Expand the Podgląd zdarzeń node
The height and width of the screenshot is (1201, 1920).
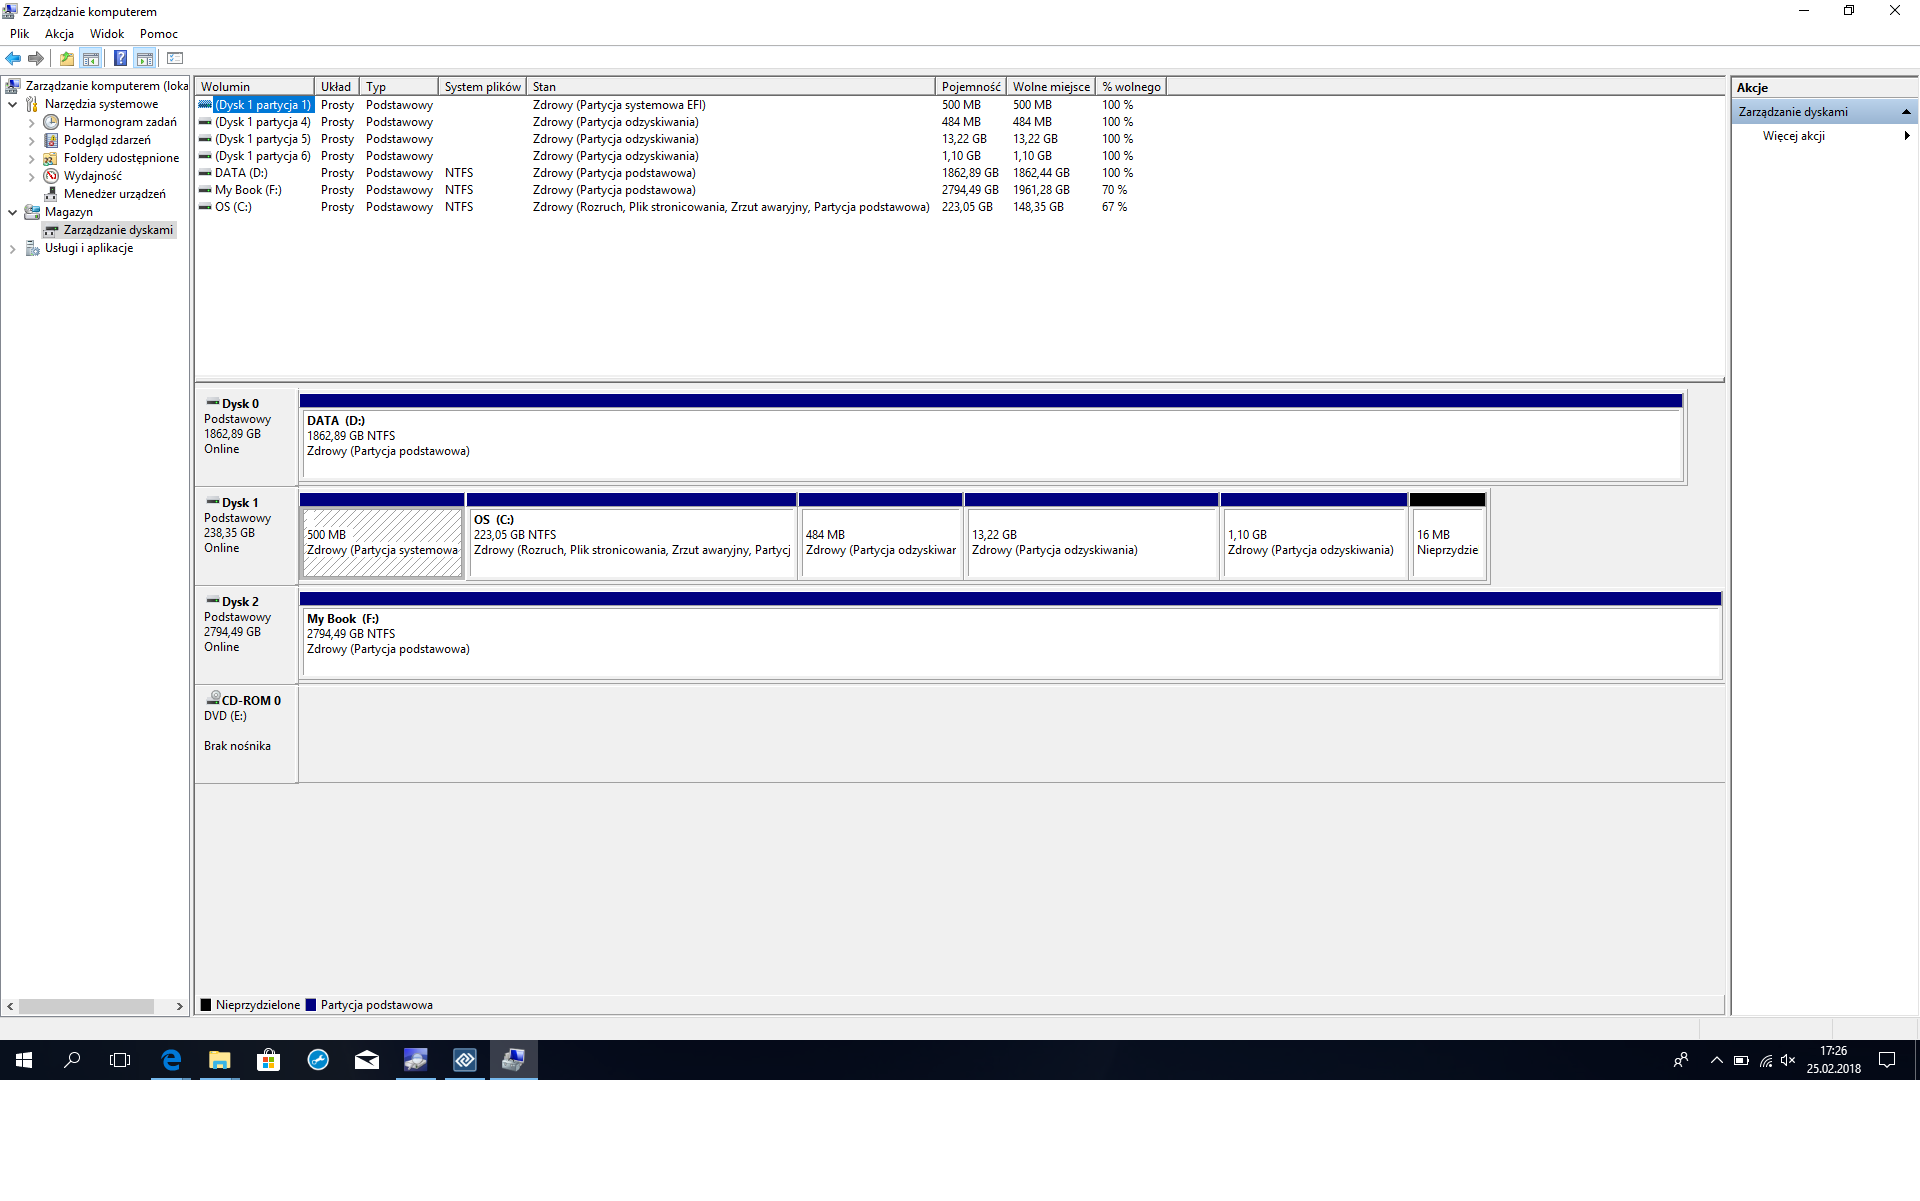tap(31, 141)
